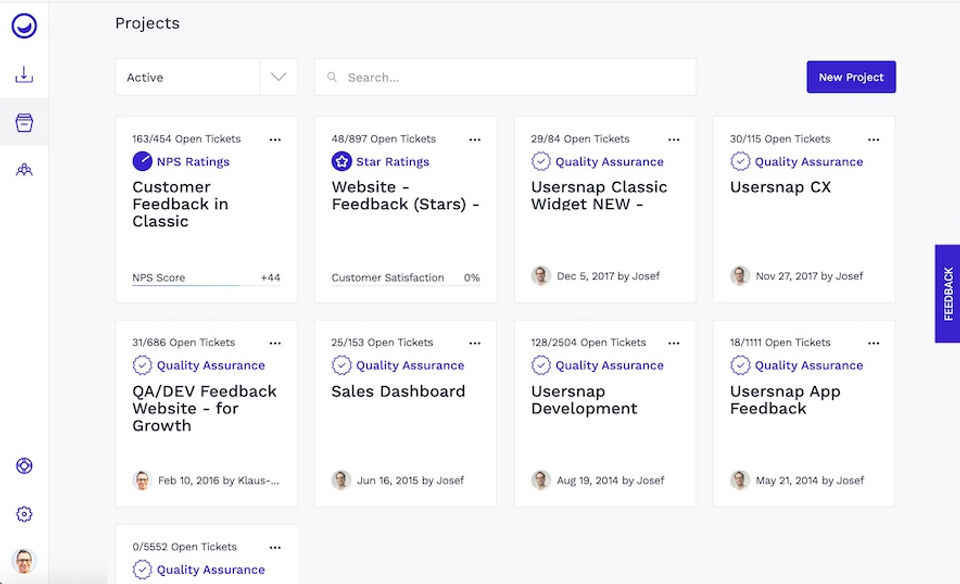The image size is (960, 584).
Task: Click the user avatar in sidebar
Action: pyautogui.click(x=24, y=561)
